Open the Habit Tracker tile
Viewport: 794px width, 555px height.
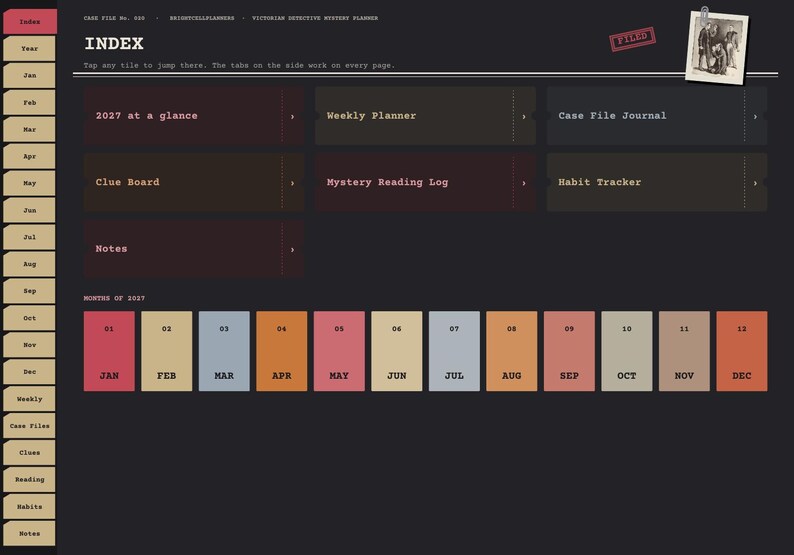657,182
